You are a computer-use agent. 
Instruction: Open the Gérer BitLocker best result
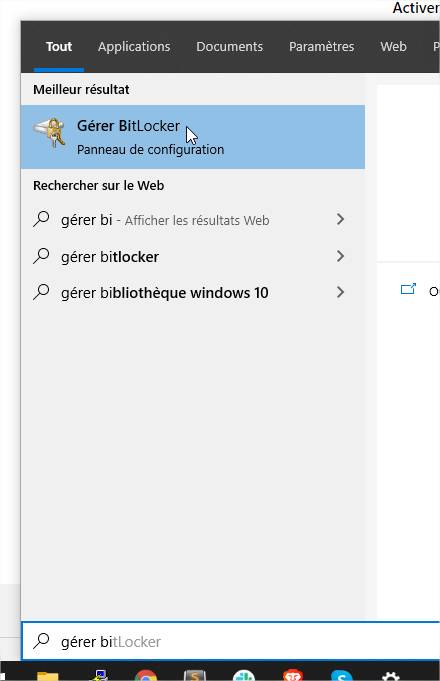[192, 137]
